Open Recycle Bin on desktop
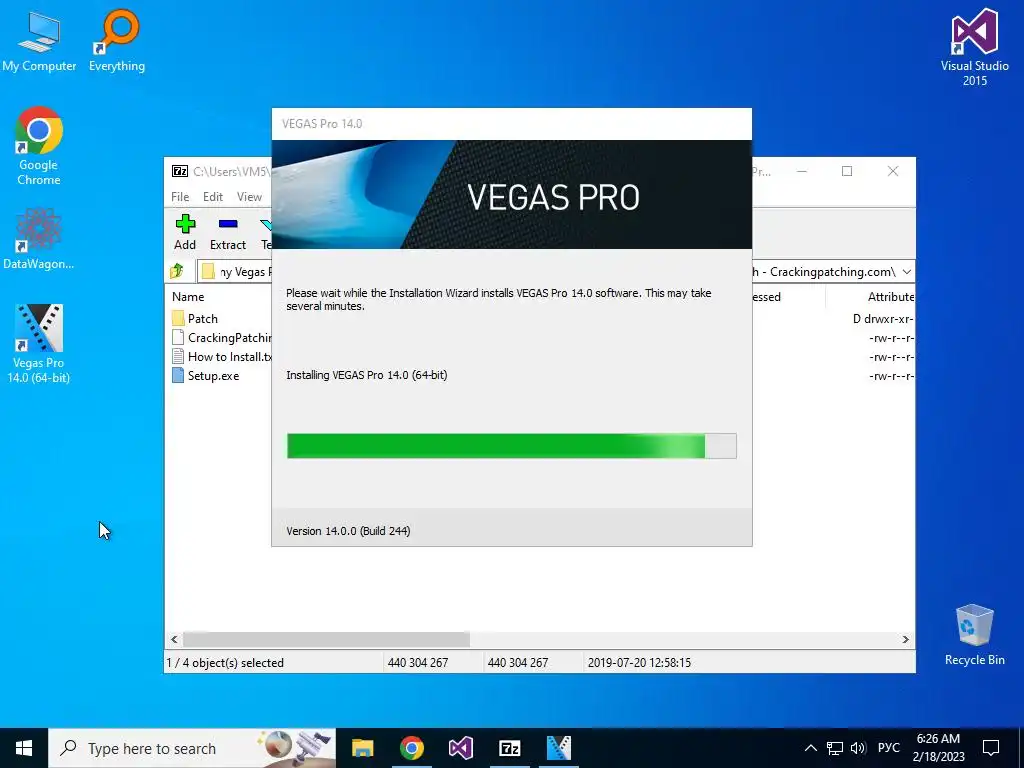The height and width of the screenshot is (768, 1024). [974, 635]
